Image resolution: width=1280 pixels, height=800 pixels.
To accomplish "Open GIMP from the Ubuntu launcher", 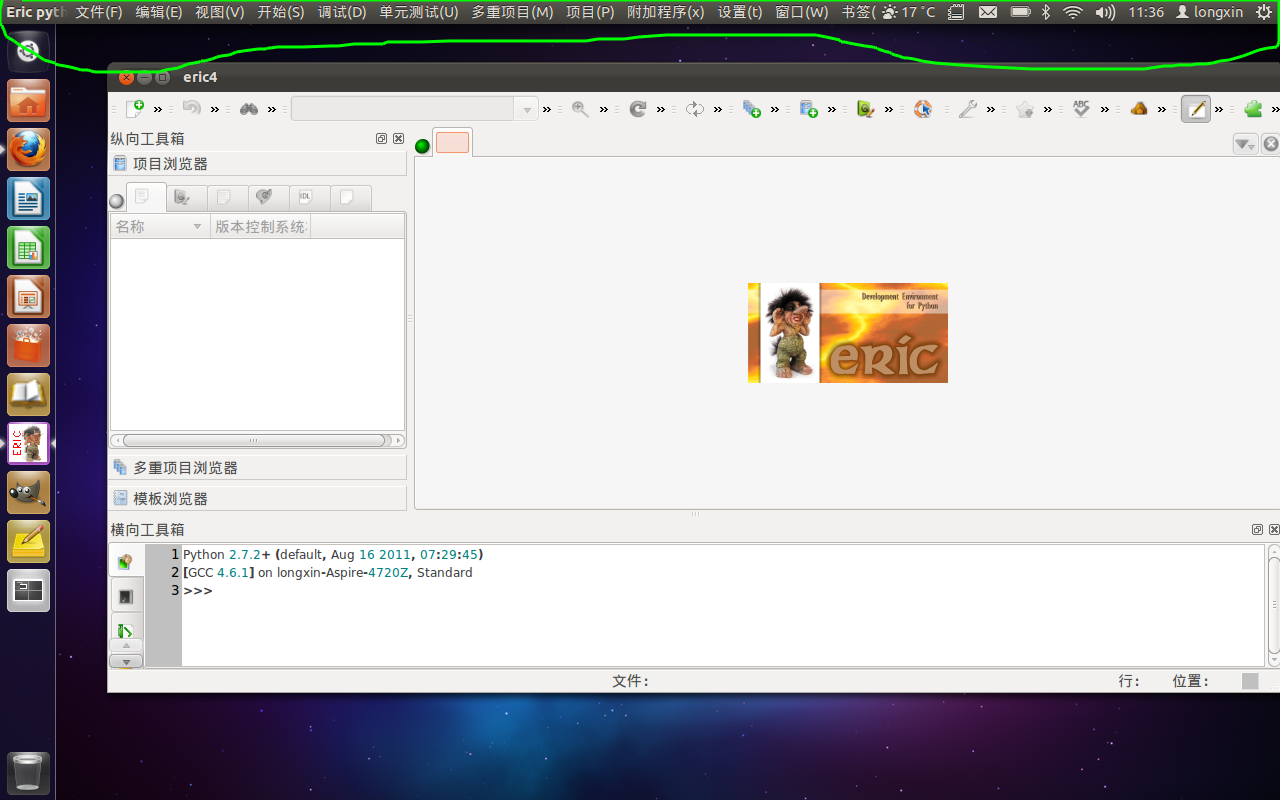I will coord(29,493).
